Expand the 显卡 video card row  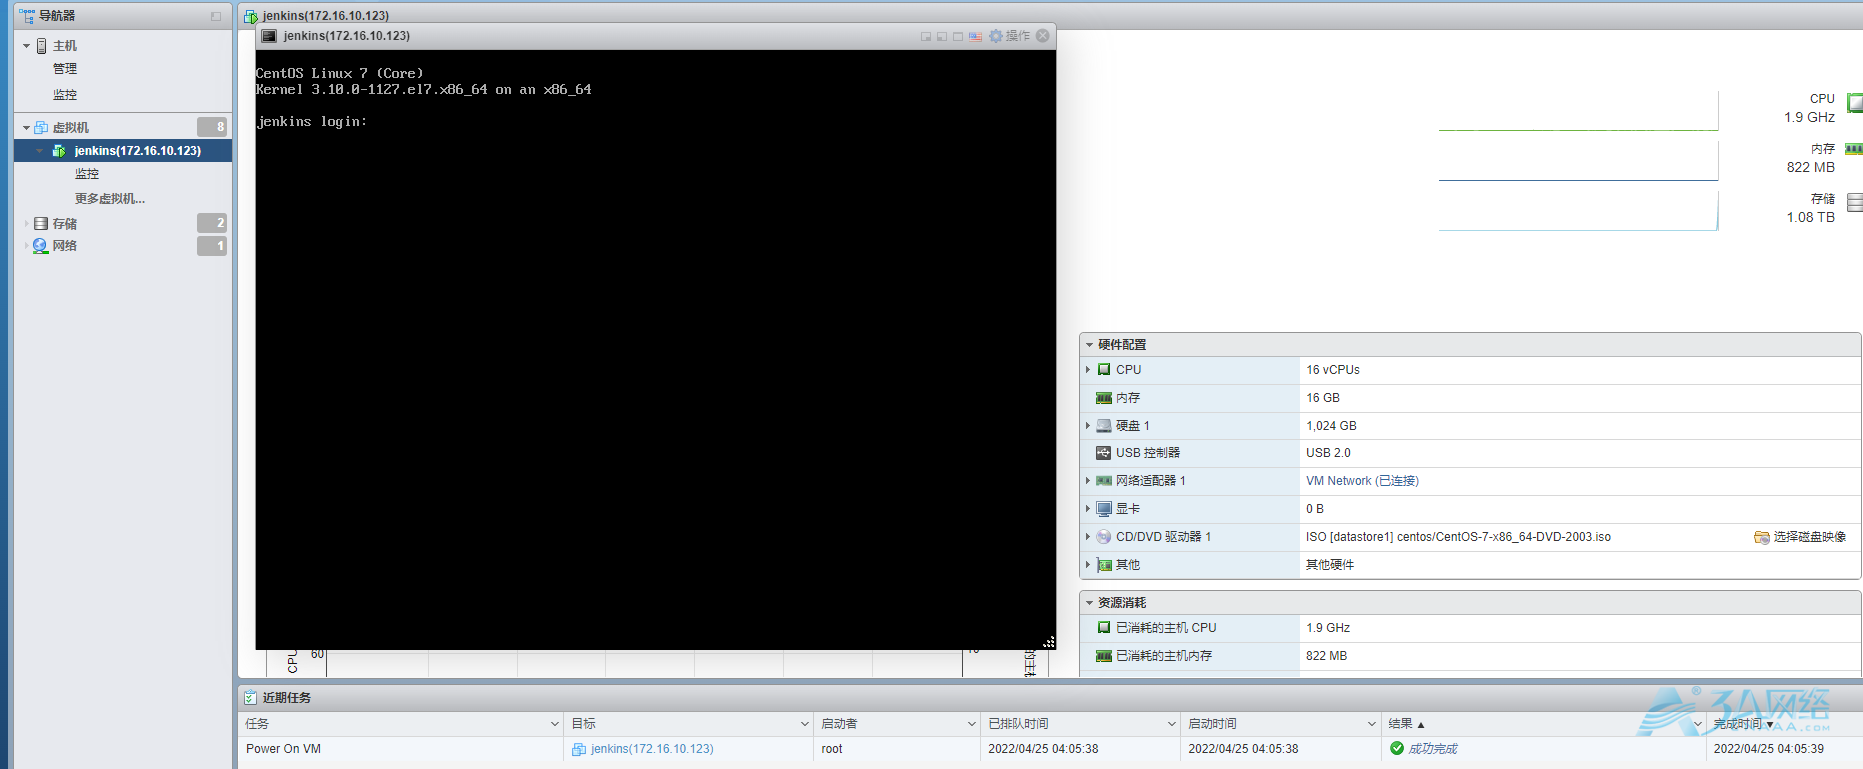click(x=1088, y=509)
